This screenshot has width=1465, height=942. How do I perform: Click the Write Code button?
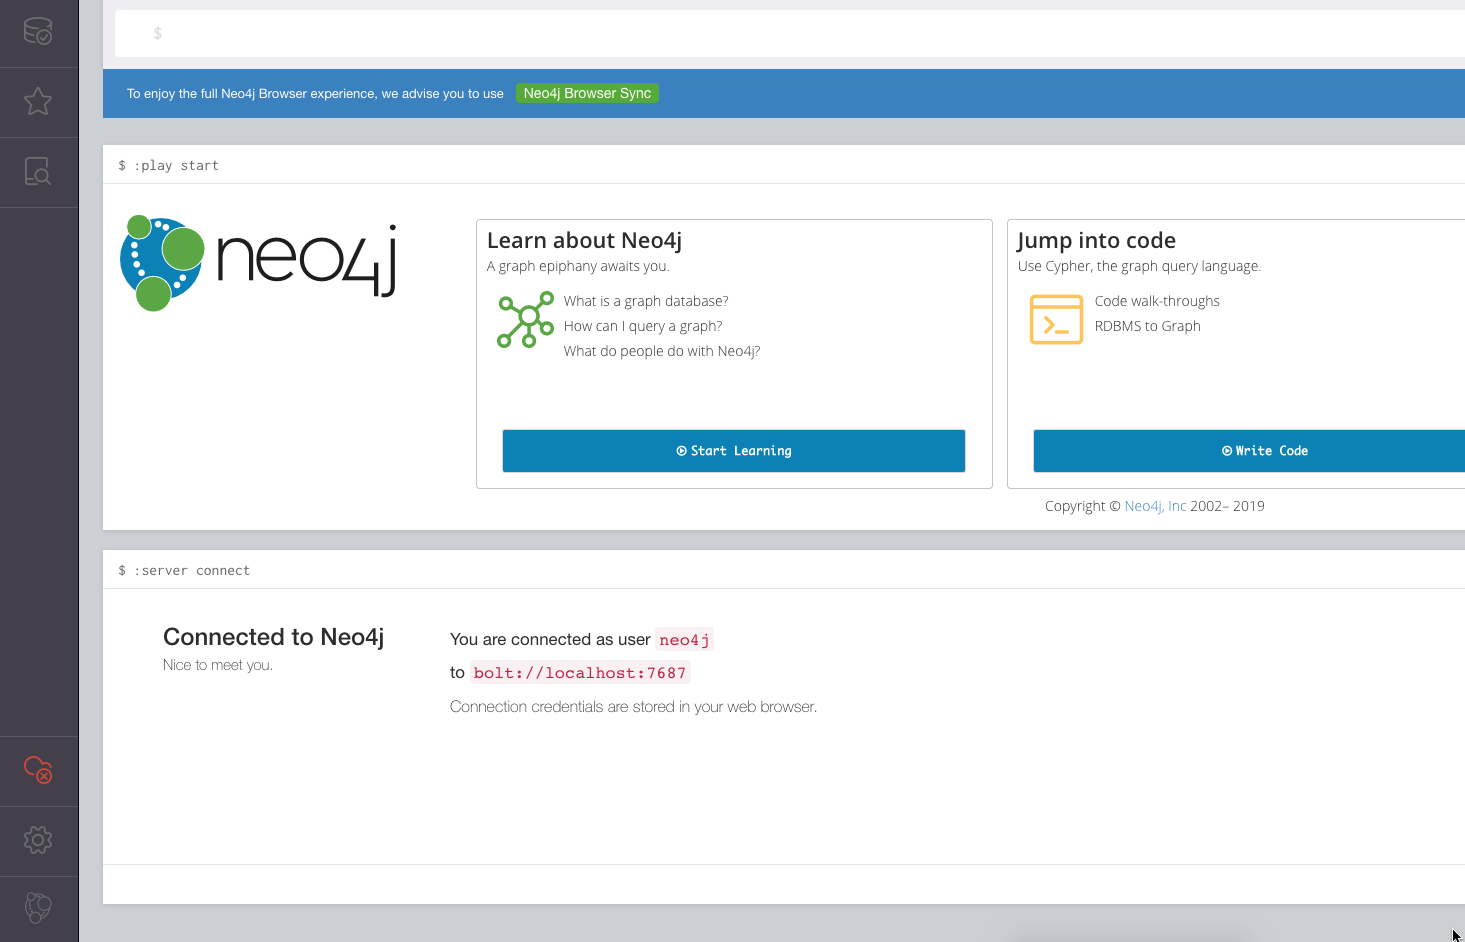point(1249,451)
